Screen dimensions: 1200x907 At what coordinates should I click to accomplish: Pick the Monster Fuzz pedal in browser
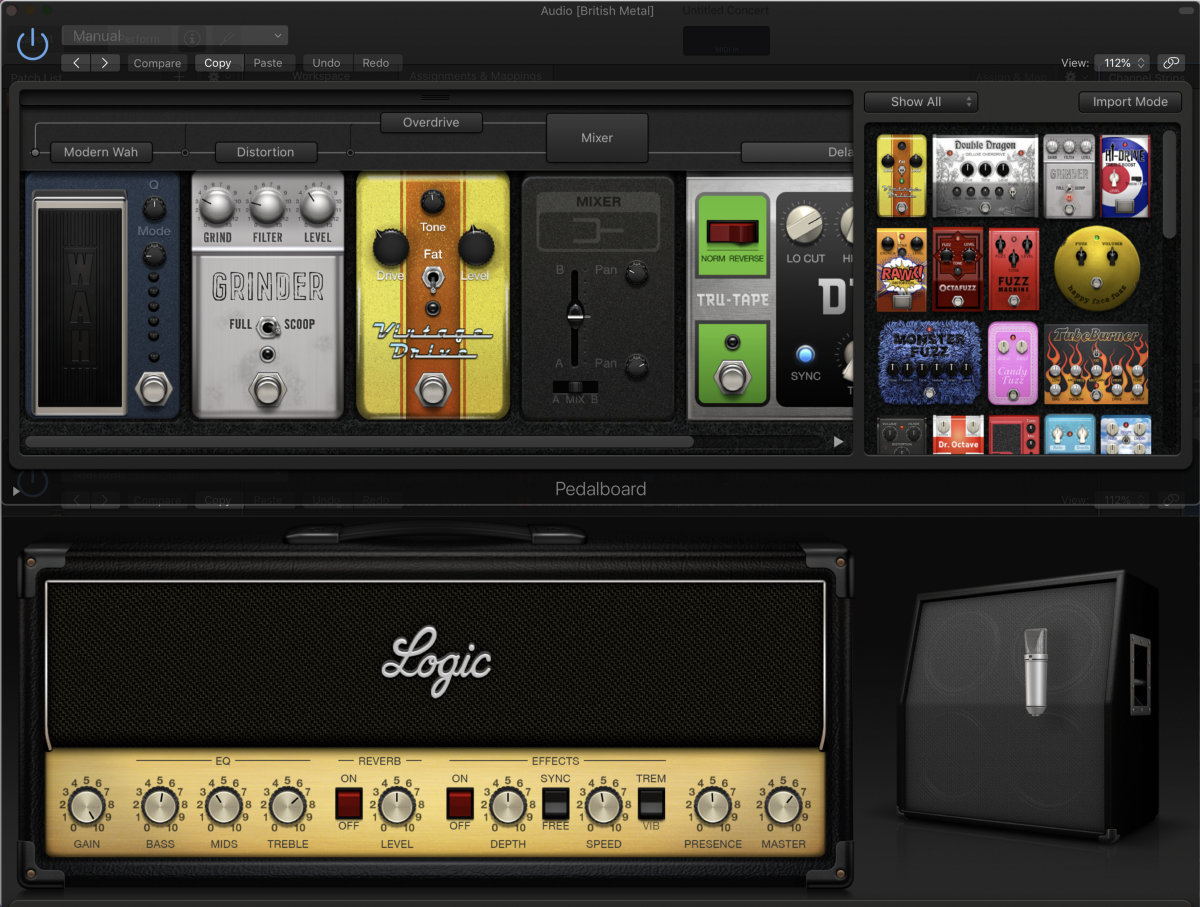(927, 363)
